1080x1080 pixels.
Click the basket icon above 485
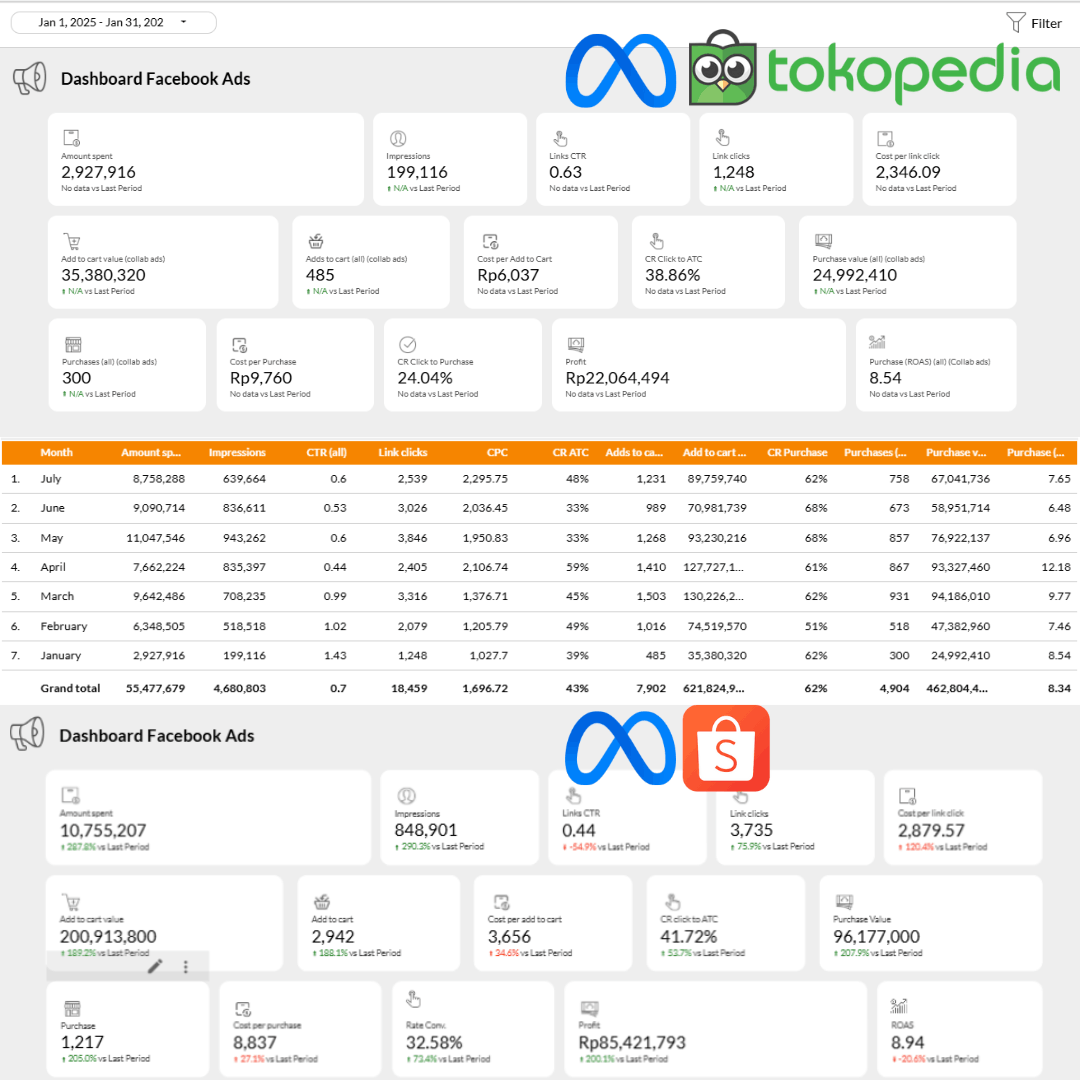(x=316, y=241)
